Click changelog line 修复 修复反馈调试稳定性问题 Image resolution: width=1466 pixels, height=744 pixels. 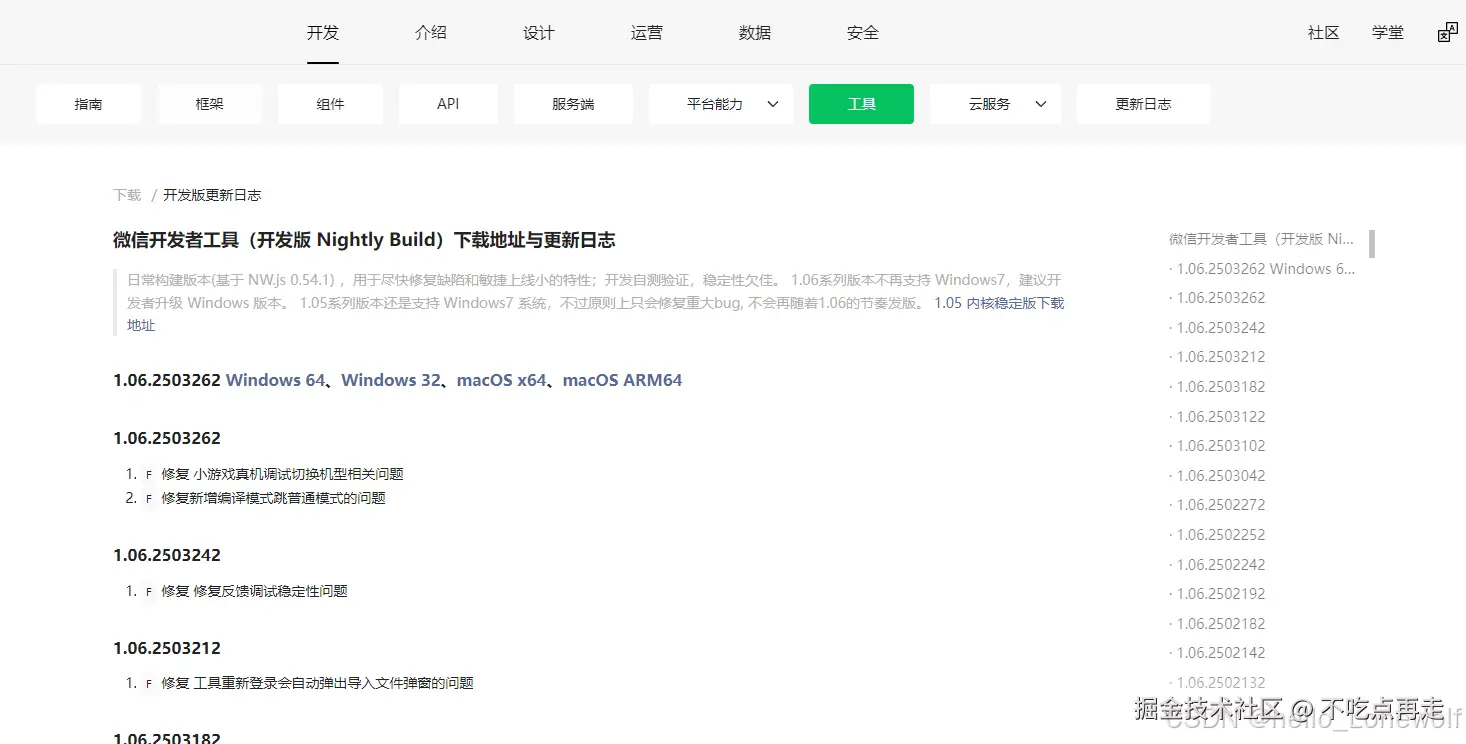coord(254,591)
